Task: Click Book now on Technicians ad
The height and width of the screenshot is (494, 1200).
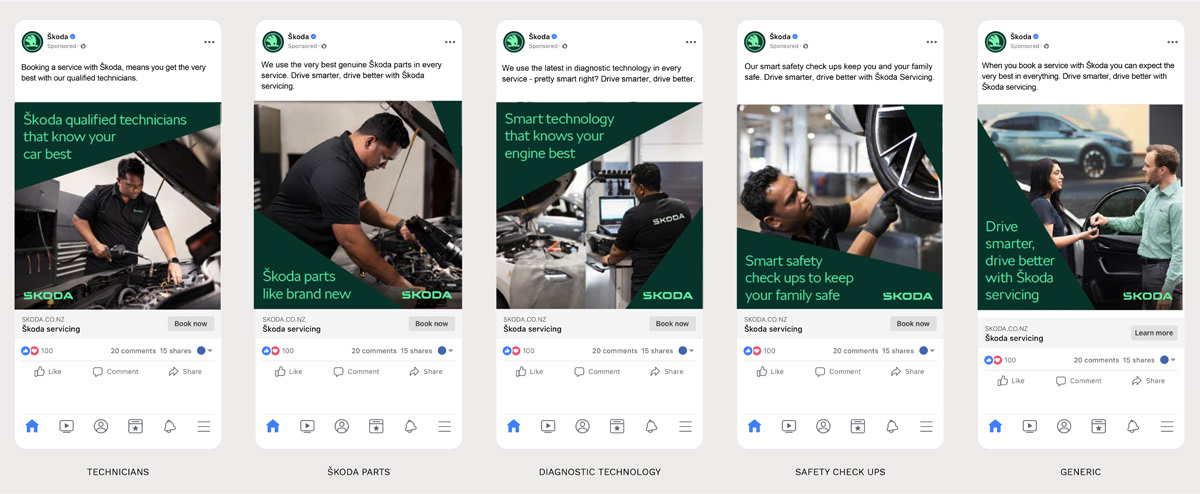Action: click(191, 324)
